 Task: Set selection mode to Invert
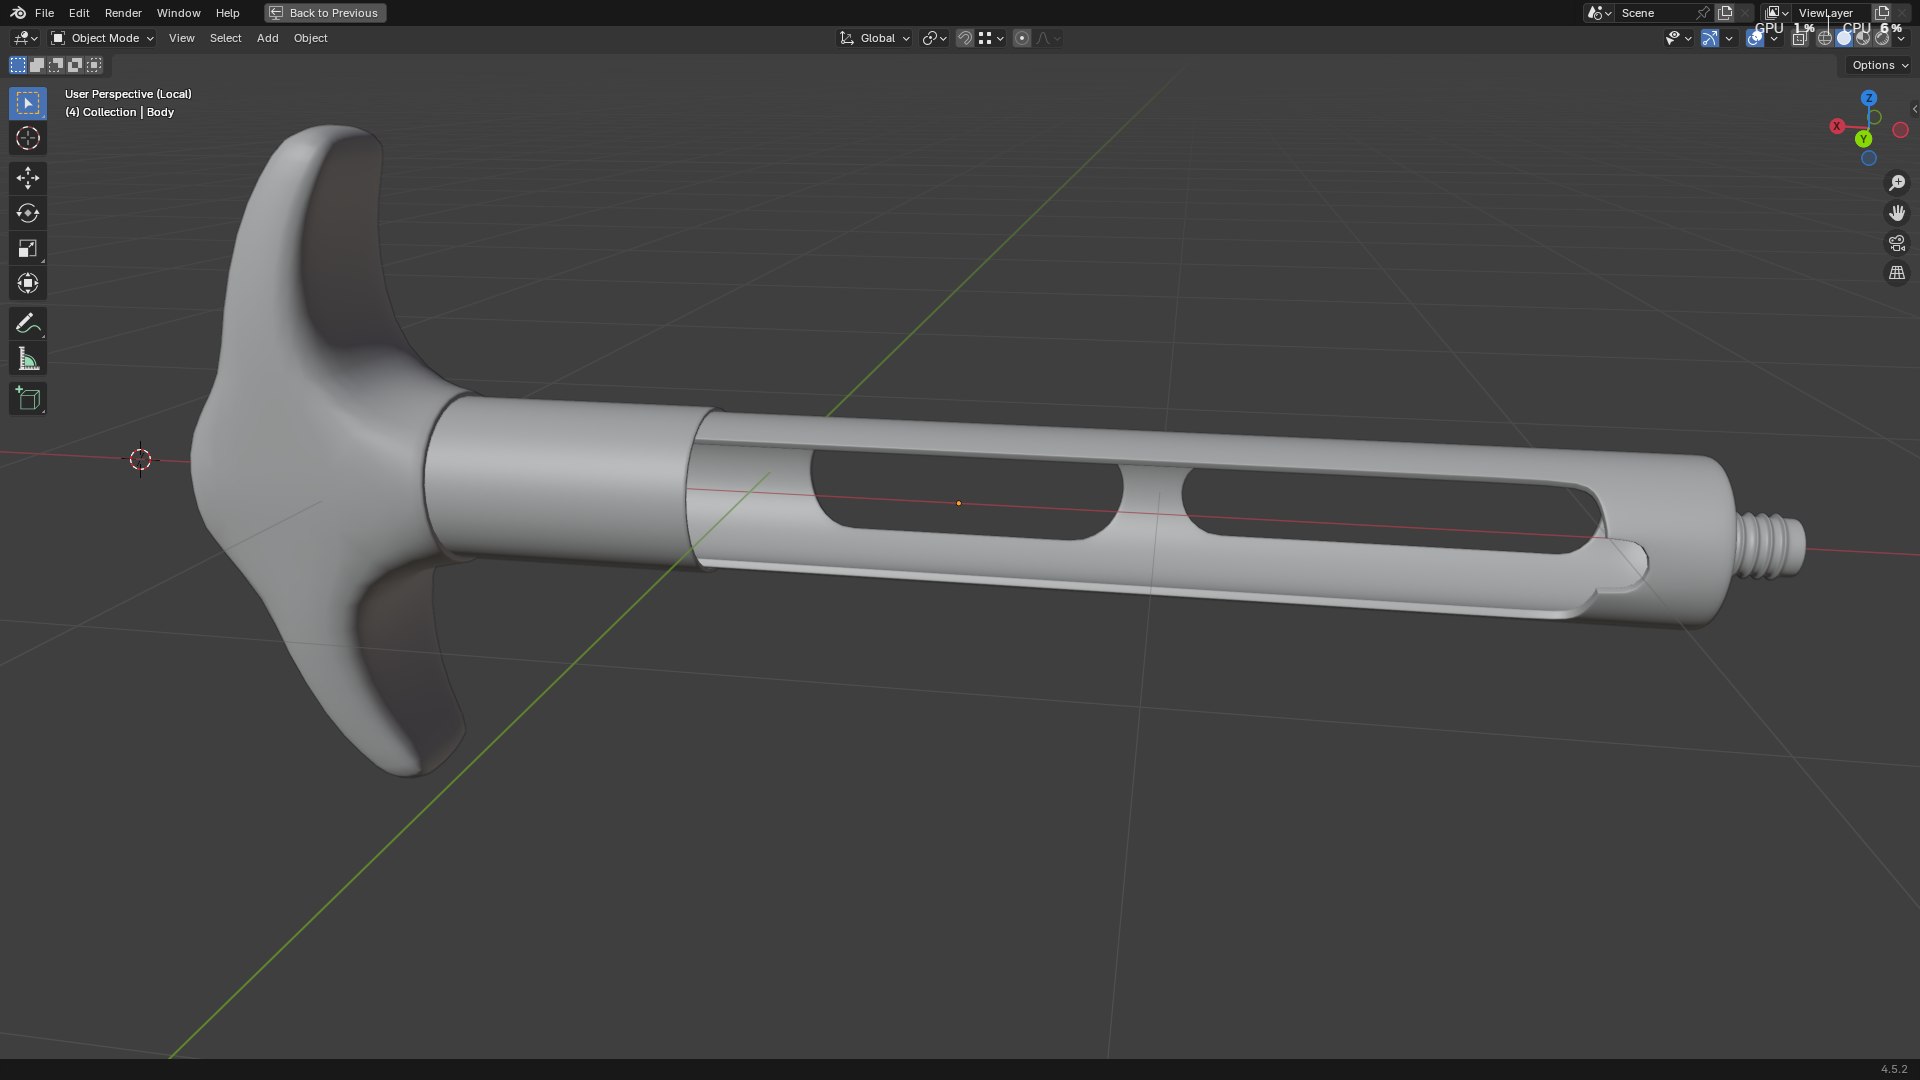click(75, 65)
